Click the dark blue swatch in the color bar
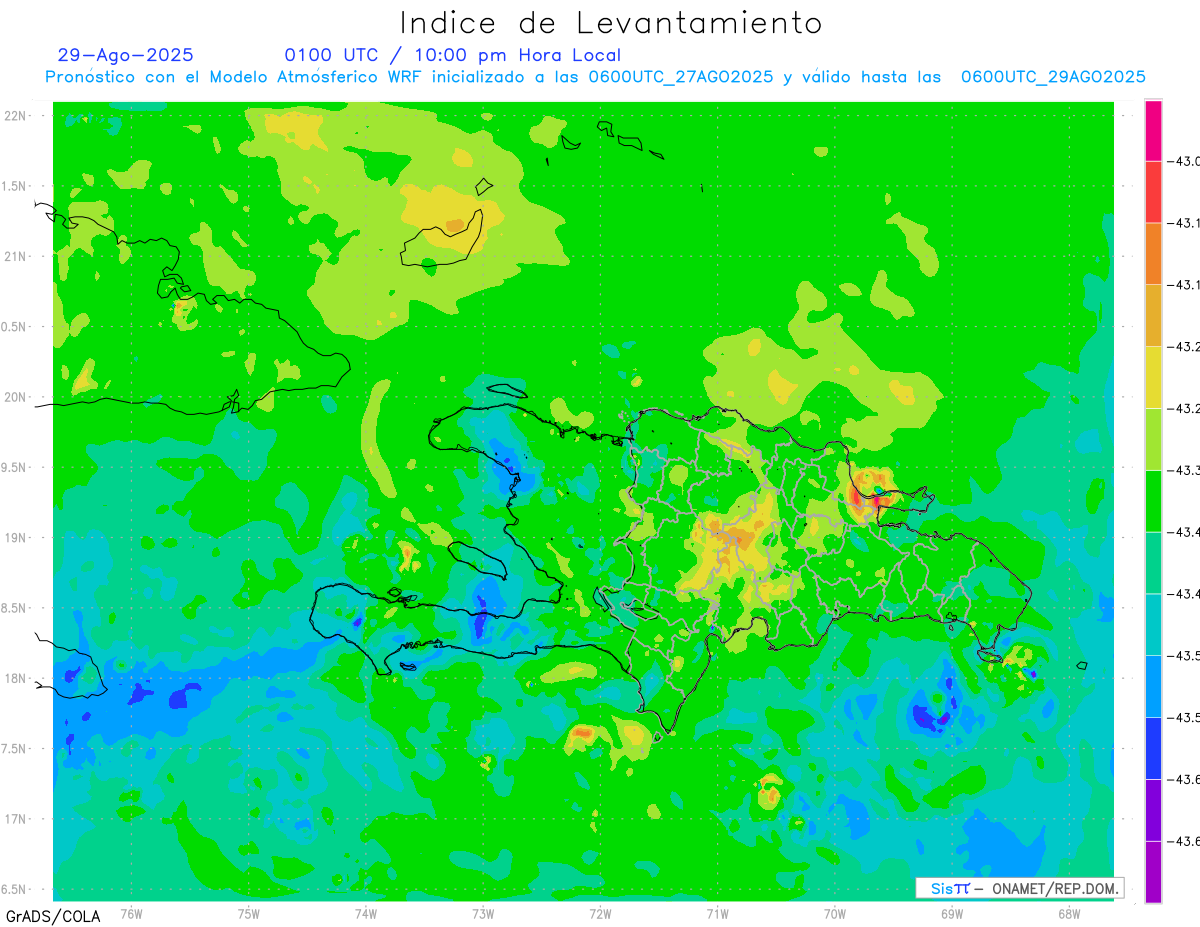The width and height of the screenshot is (1200, 927). point(1153,748)
